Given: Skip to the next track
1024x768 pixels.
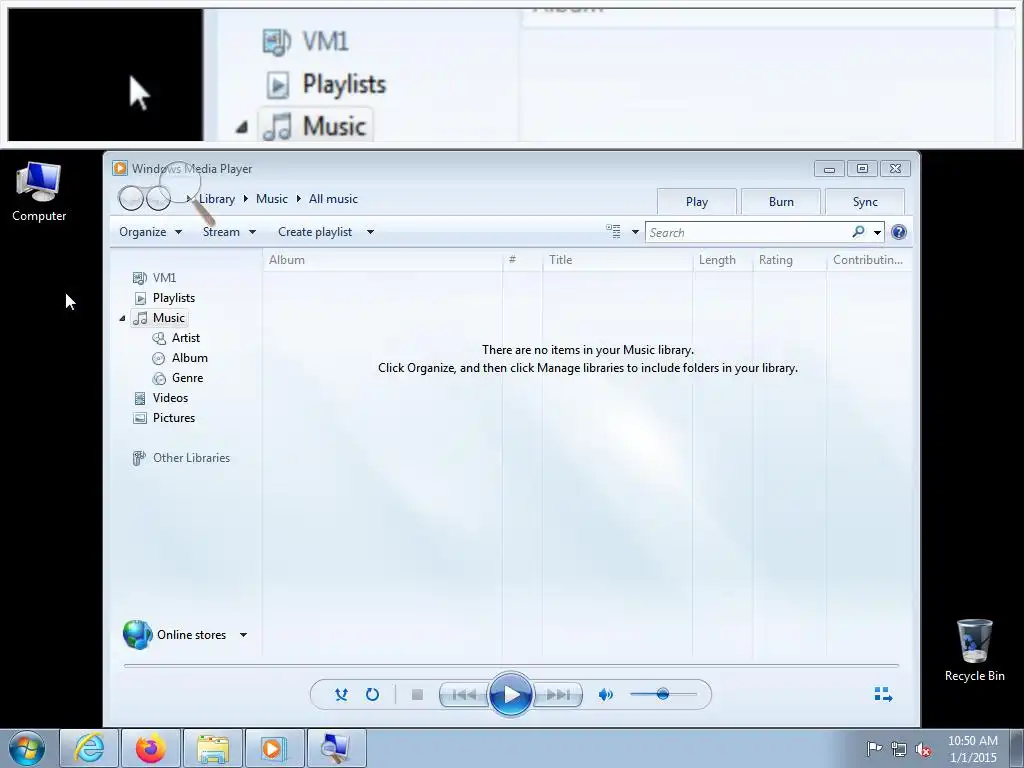Looking at the screenshot, I should tap(557, 694).
